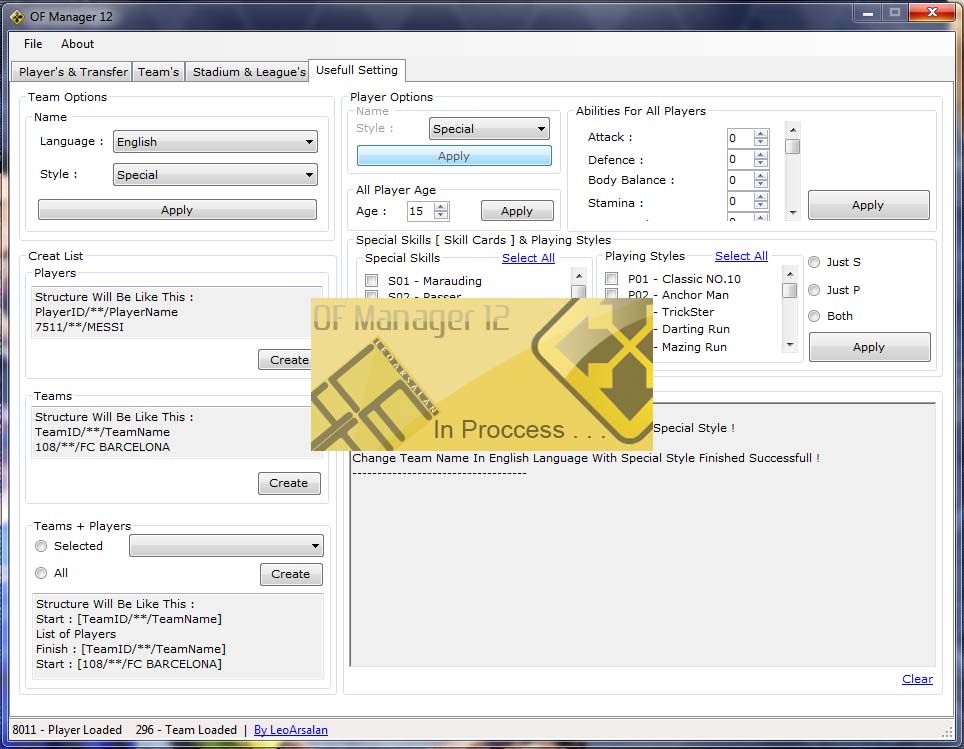964x749 pixels.
Task: Expand the Team Options Style dropdown
Action: [x=215, y=175]
